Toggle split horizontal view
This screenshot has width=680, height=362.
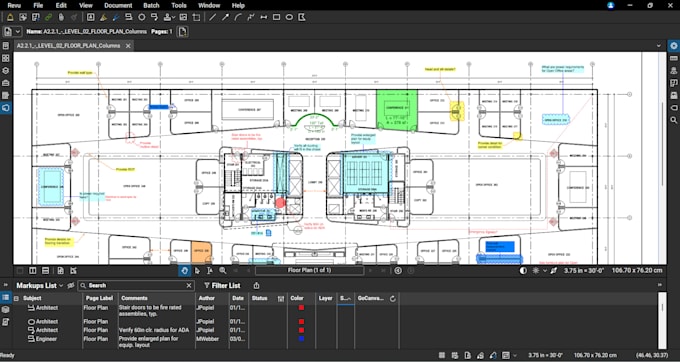(45, 271)
